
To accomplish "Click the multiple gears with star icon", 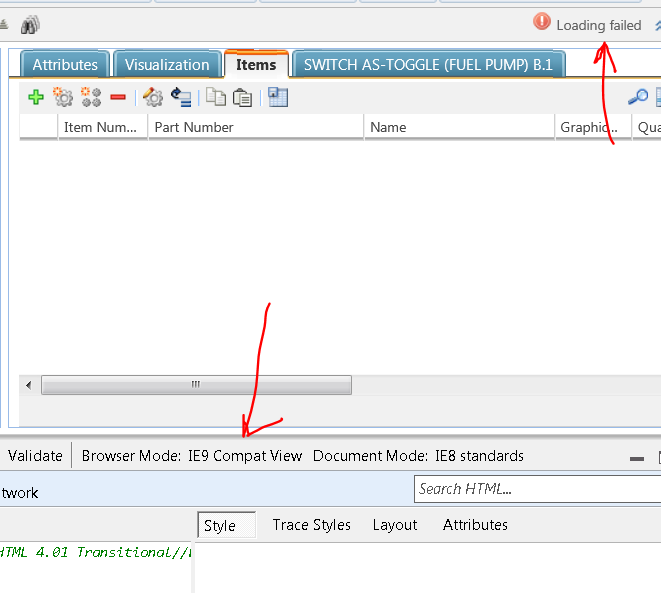I will [x=91, y=97].
